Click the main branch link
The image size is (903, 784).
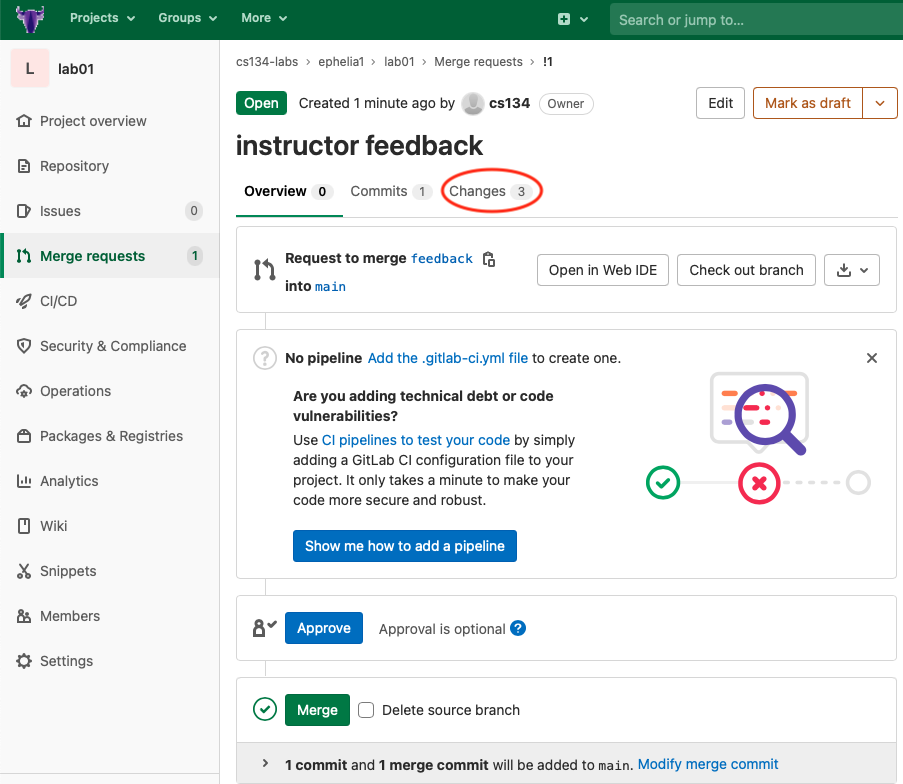pos(330,286)
